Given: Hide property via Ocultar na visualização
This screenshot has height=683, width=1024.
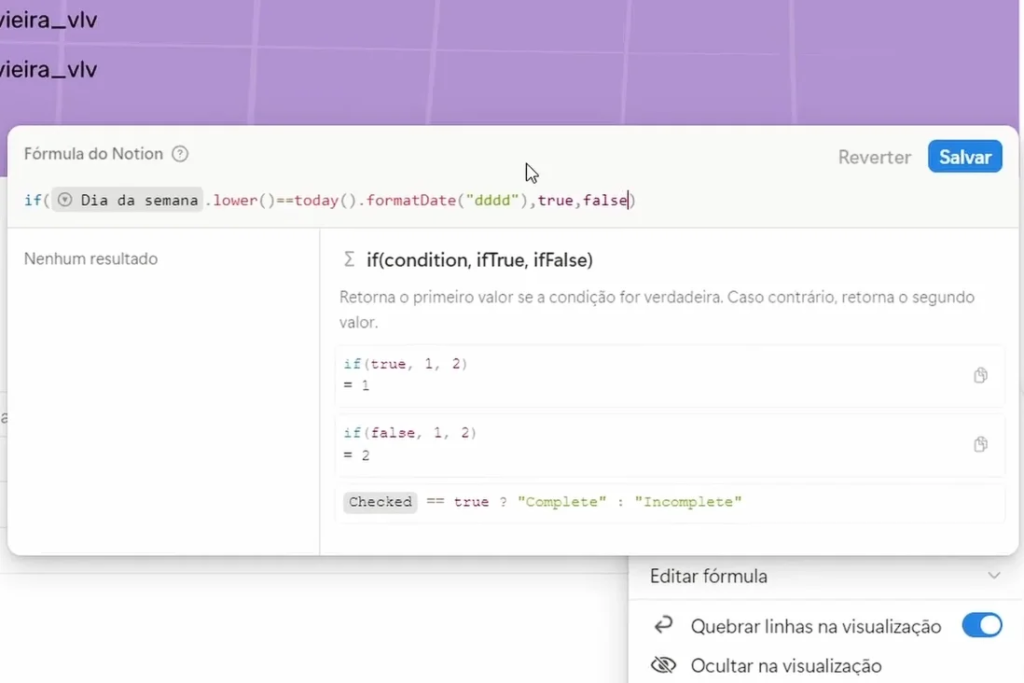Looking at the screenshot, I should [x=786, y=665].
